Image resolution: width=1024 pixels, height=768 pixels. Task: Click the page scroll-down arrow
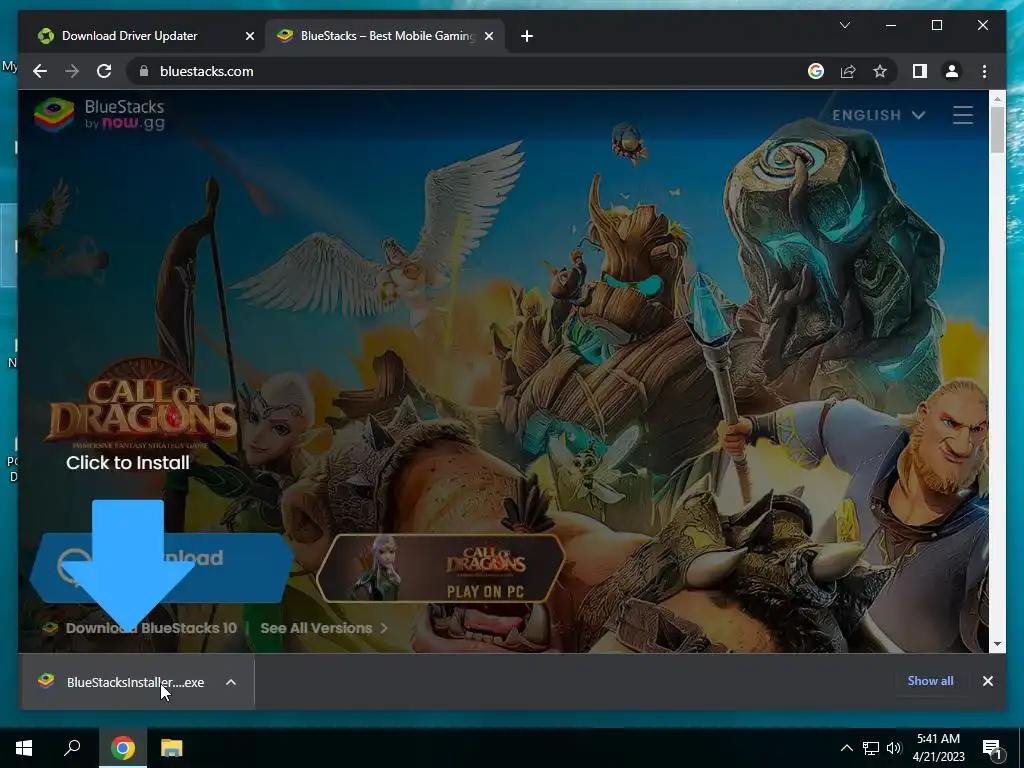click(997, 644)
